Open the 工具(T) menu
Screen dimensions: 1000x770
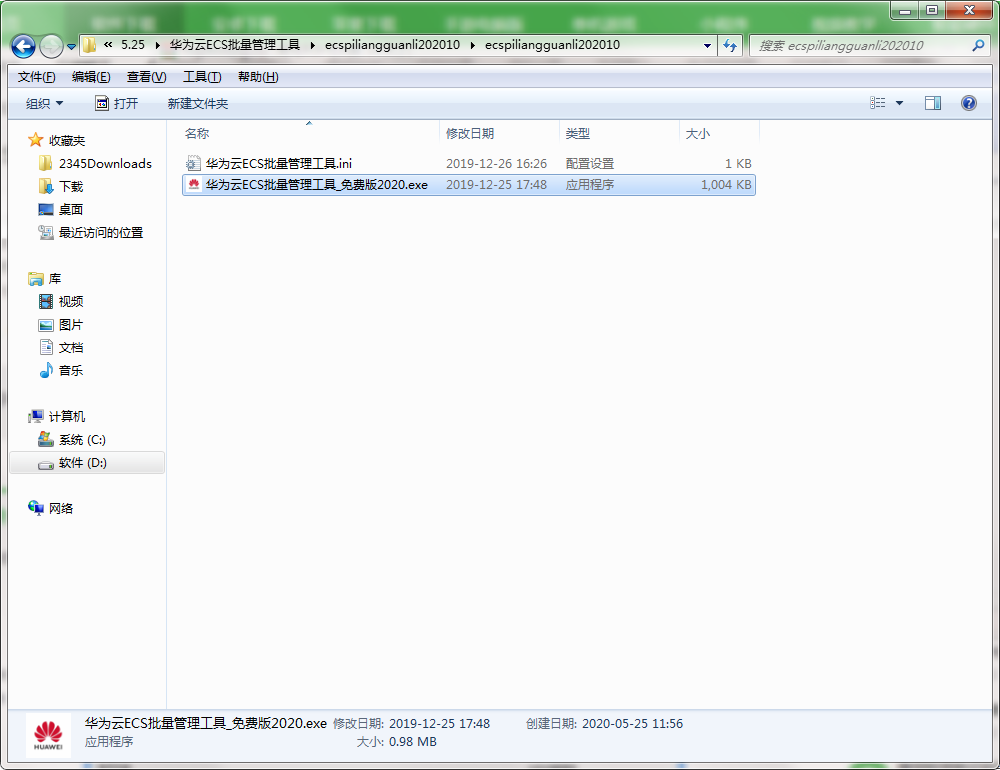point(202,77)
